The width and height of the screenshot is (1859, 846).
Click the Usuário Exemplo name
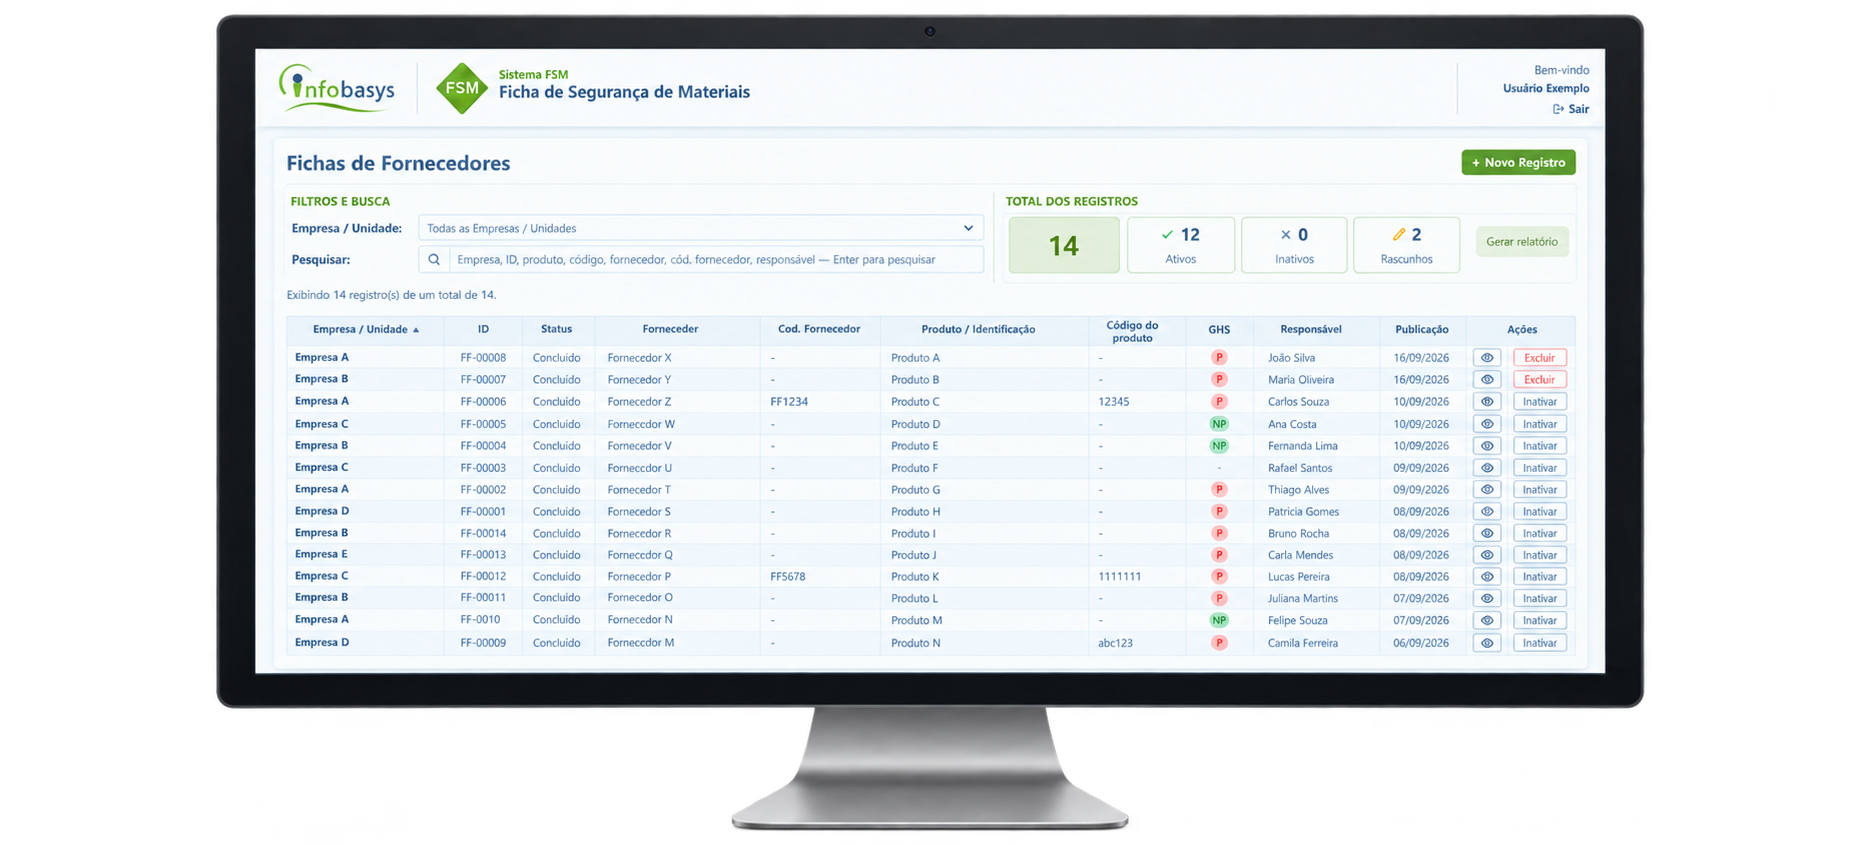click(x=1546, y=88)
